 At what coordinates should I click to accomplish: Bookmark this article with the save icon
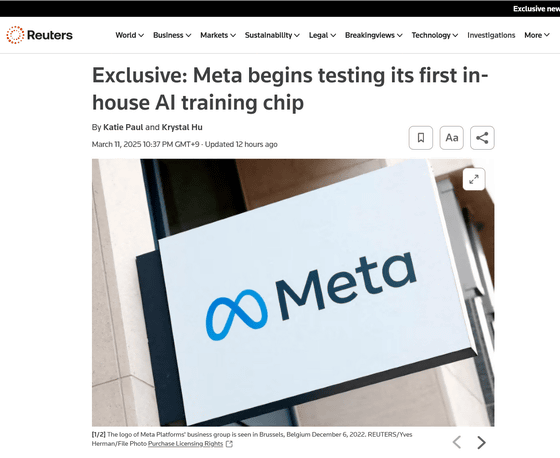tap(421, 138)
